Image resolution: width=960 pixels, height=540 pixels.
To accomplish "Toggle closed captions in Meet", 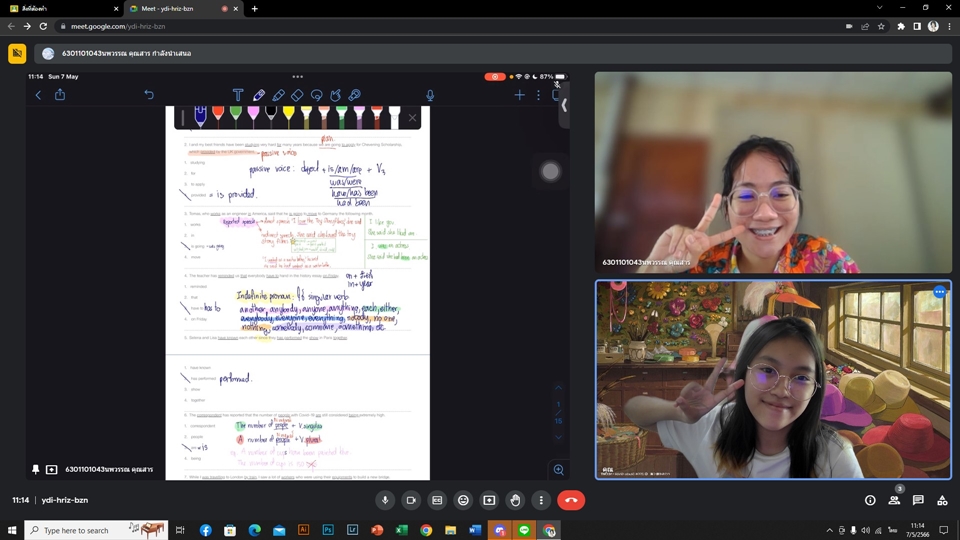I will point(437,500).
